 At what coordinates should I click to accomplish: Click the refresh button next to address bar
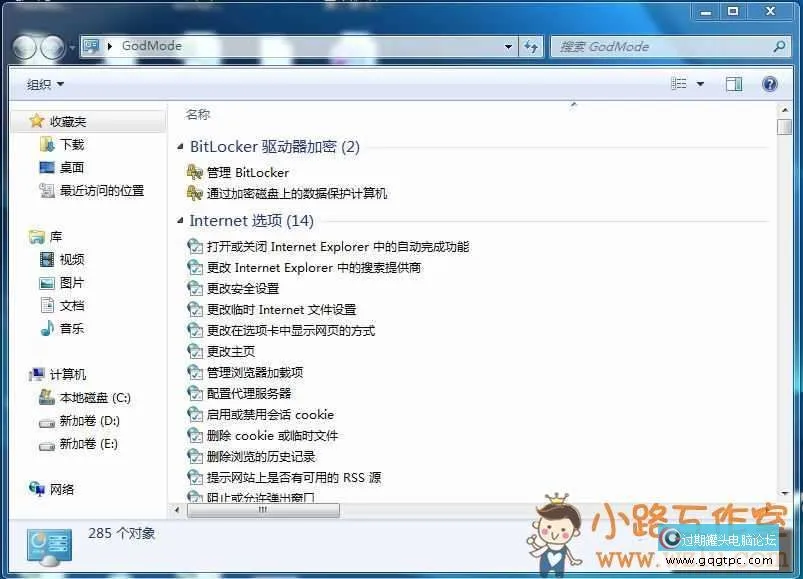click(x=531, y=46)
